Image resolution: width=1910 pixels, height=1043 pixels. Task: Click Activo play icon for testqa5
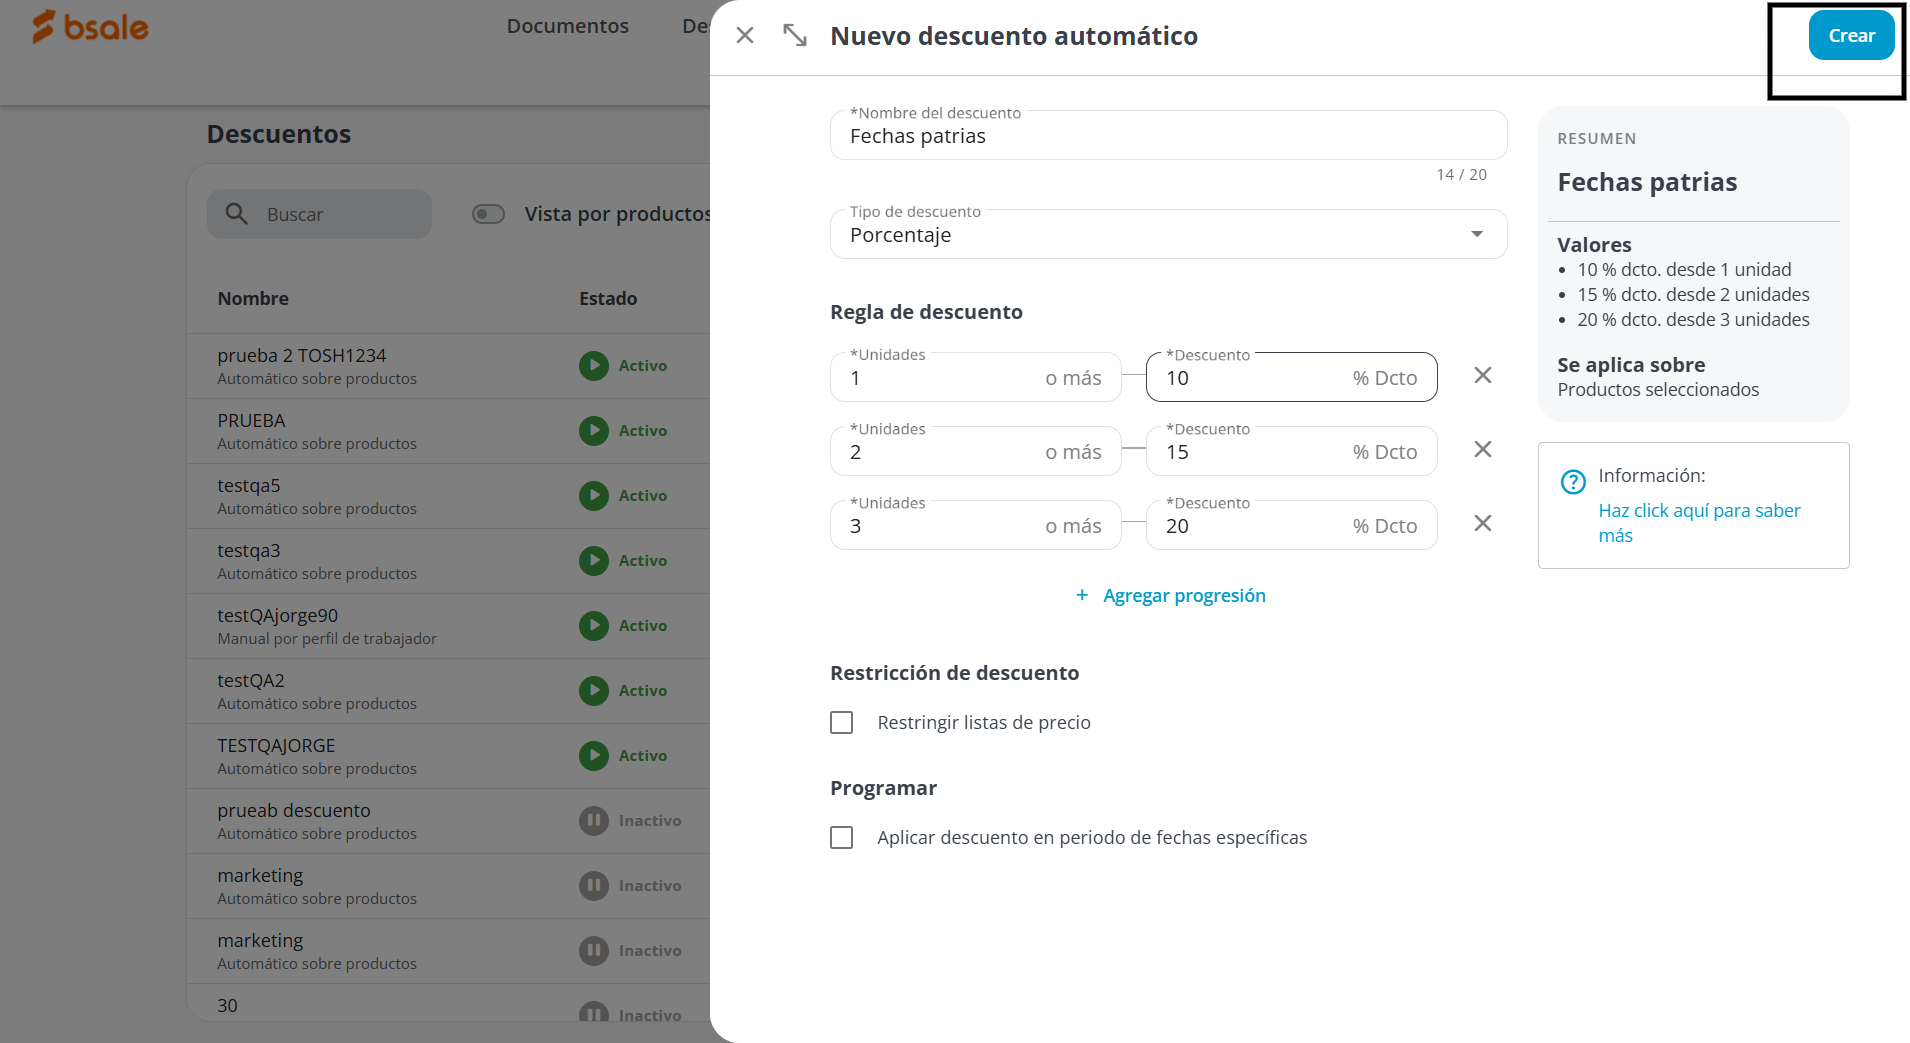click(594, 496)
